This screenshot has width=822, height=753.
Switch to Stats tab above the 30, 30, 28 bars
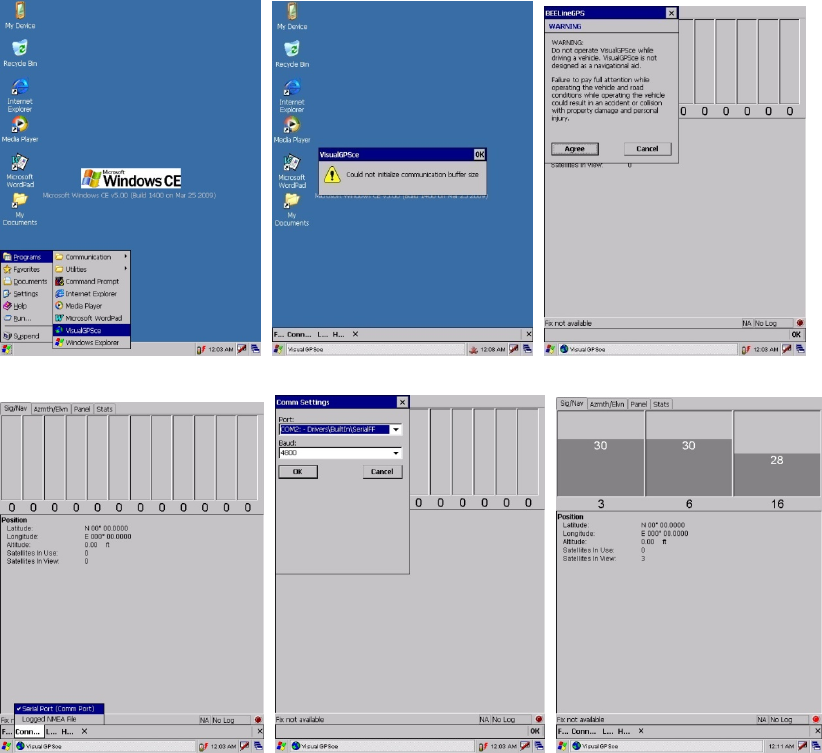pos(661,404)
